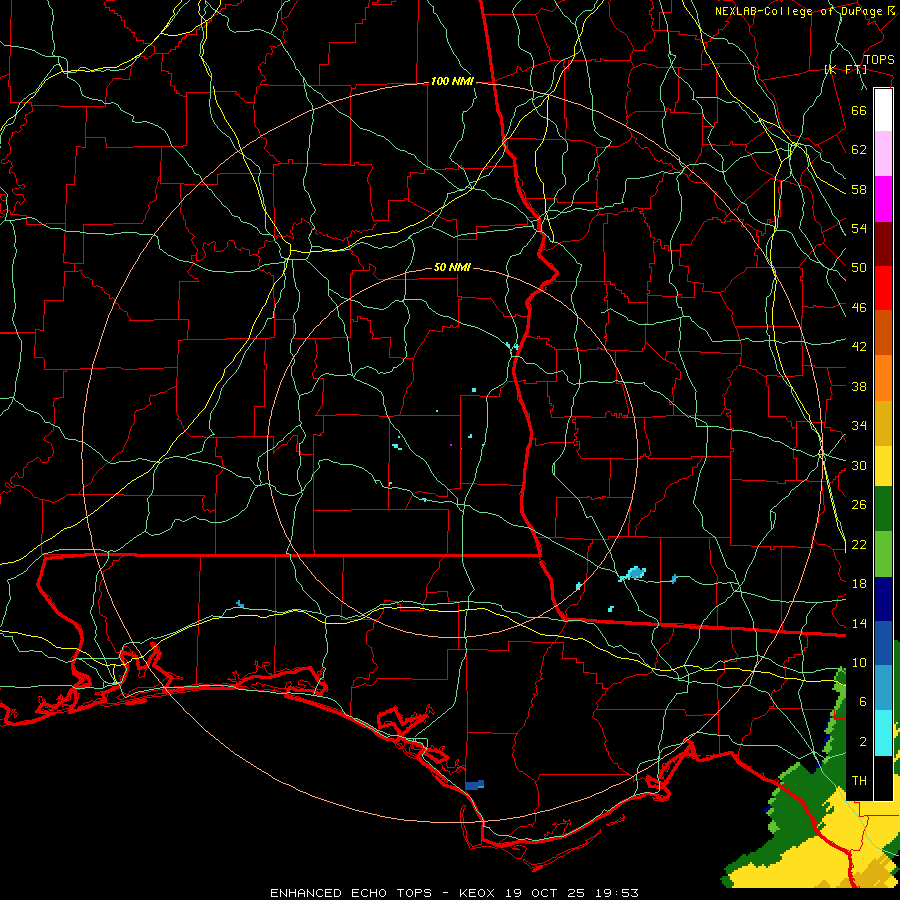Click the legend value 46
Screen dimensions: 900x900
pyautogui.click(x=859, y=308)
